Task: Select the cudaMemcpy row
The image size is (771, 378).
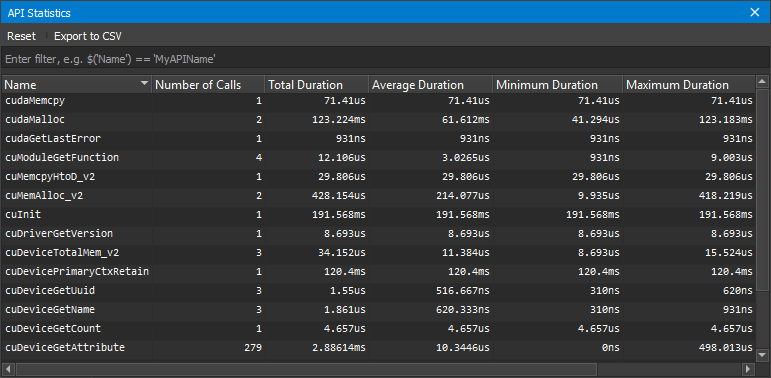Action: coord(378,101)
